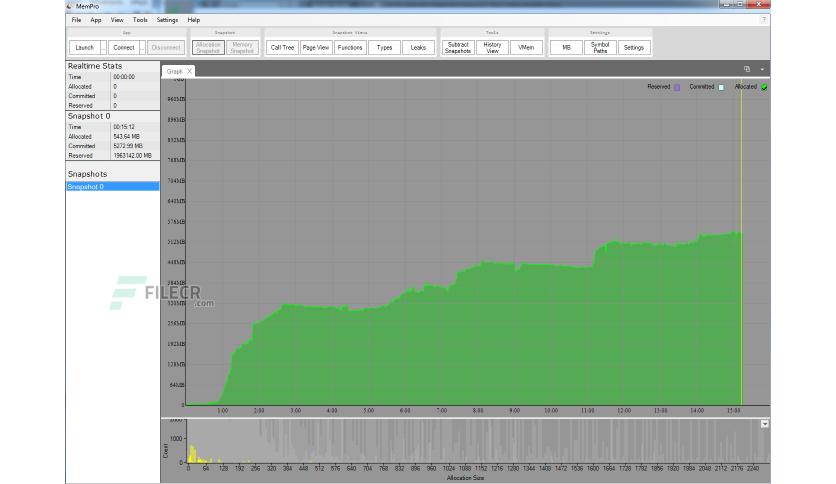This screenshot has height=484, width=836.
Task: Open the Page View
Action: tap(316, 47)
